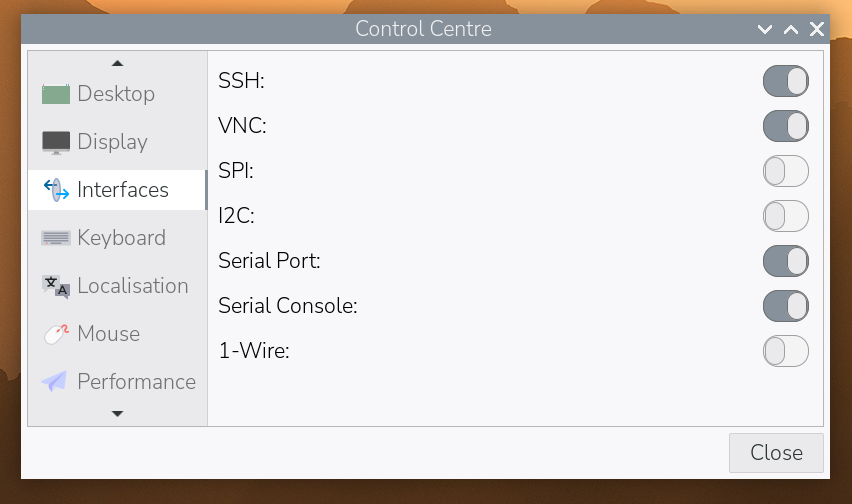Toggle Serial Port off
This screenshot has width=852, height=504.
(x=785, y=261)
